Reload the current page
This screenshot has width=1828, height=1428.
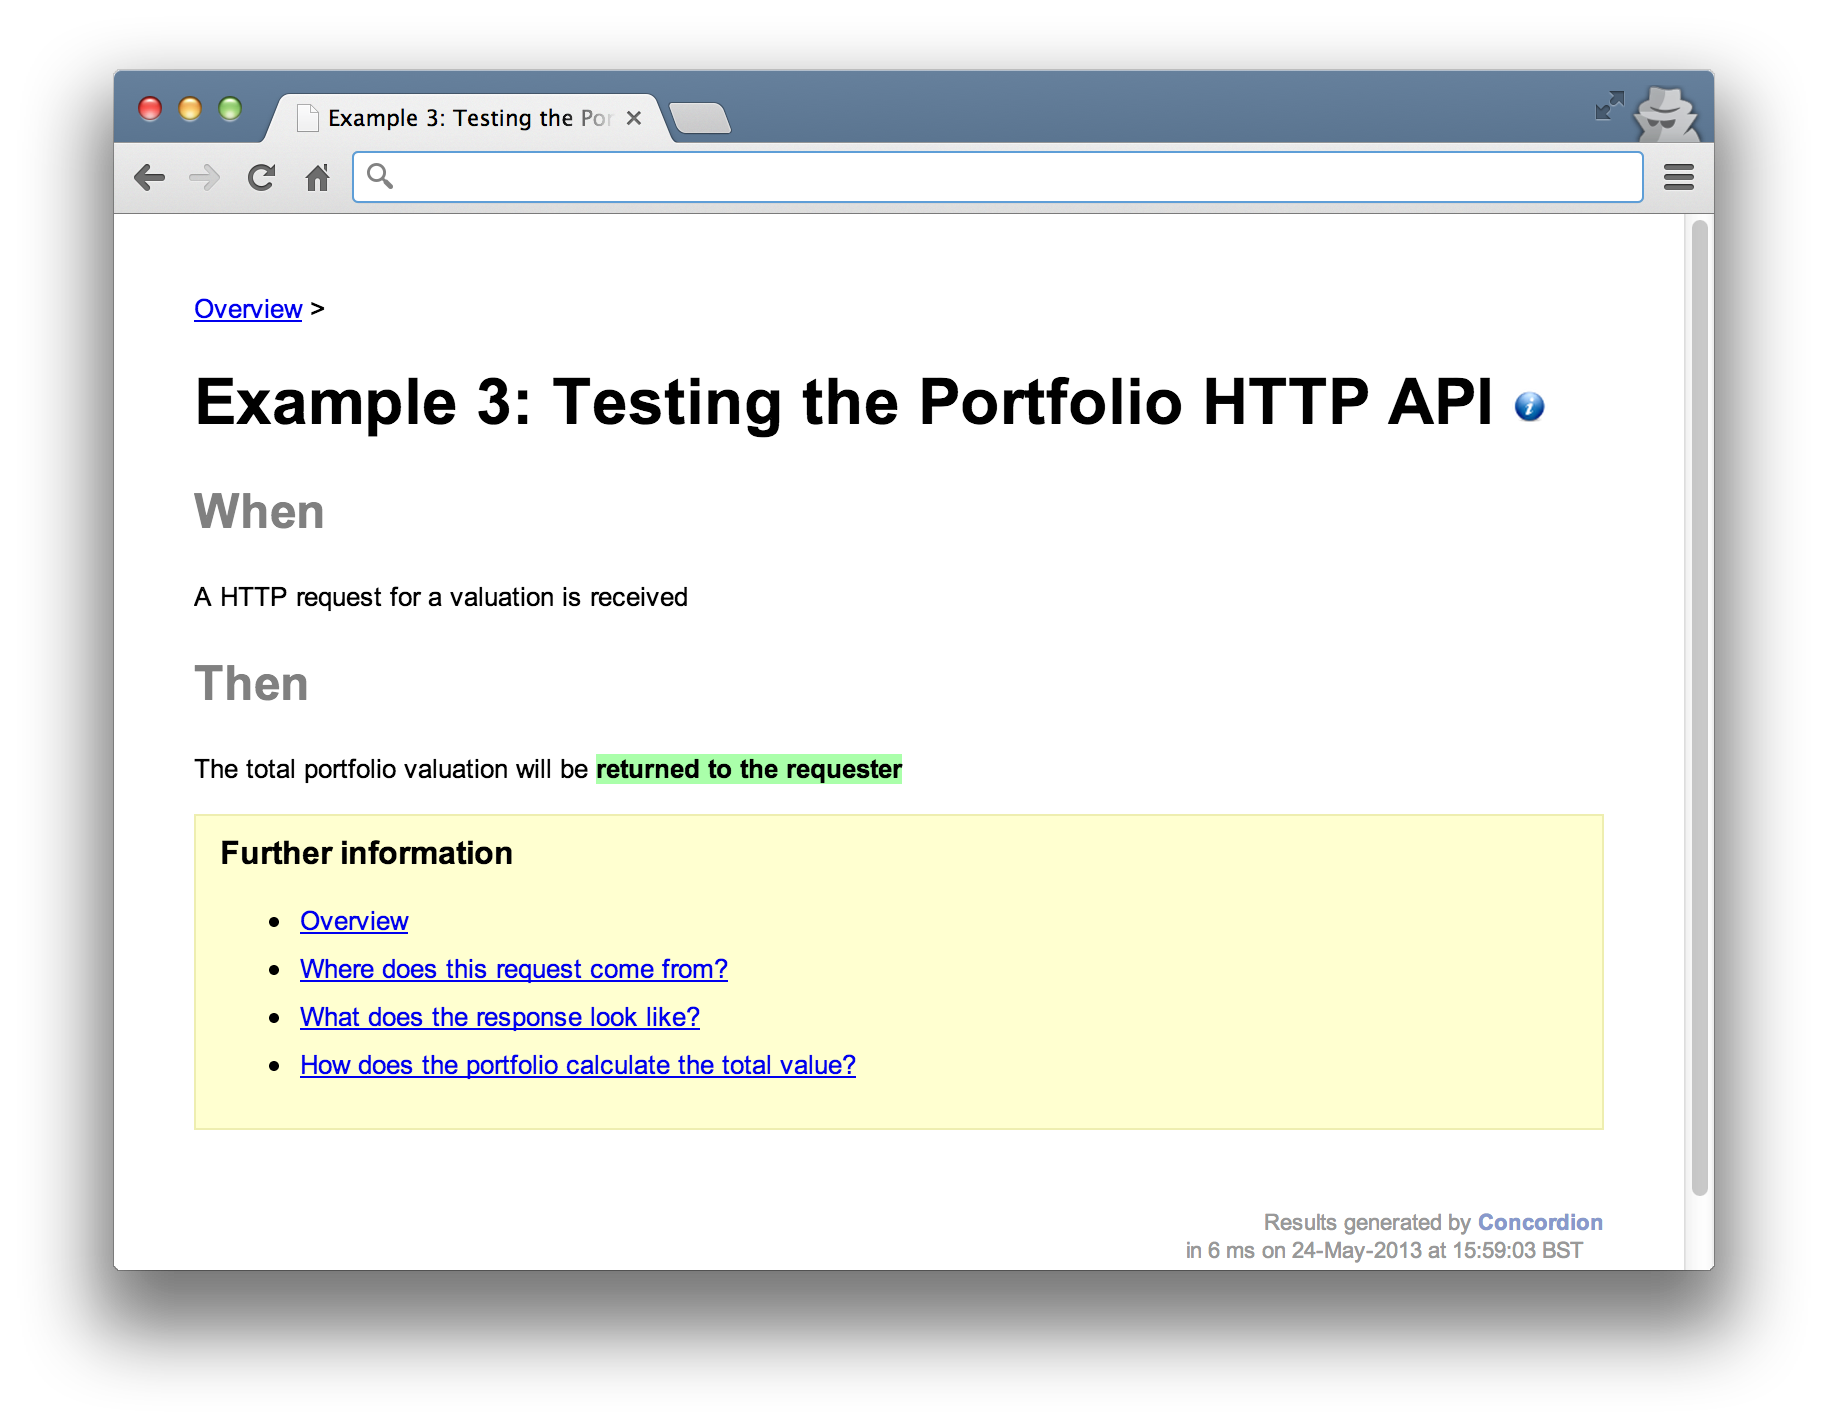(261, 178)
